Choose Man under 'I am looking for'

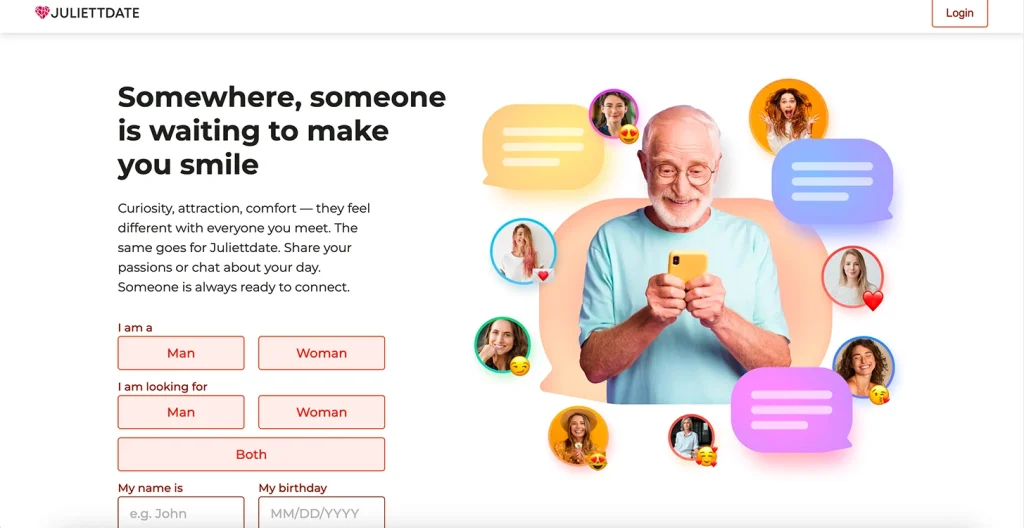point(181,412)
